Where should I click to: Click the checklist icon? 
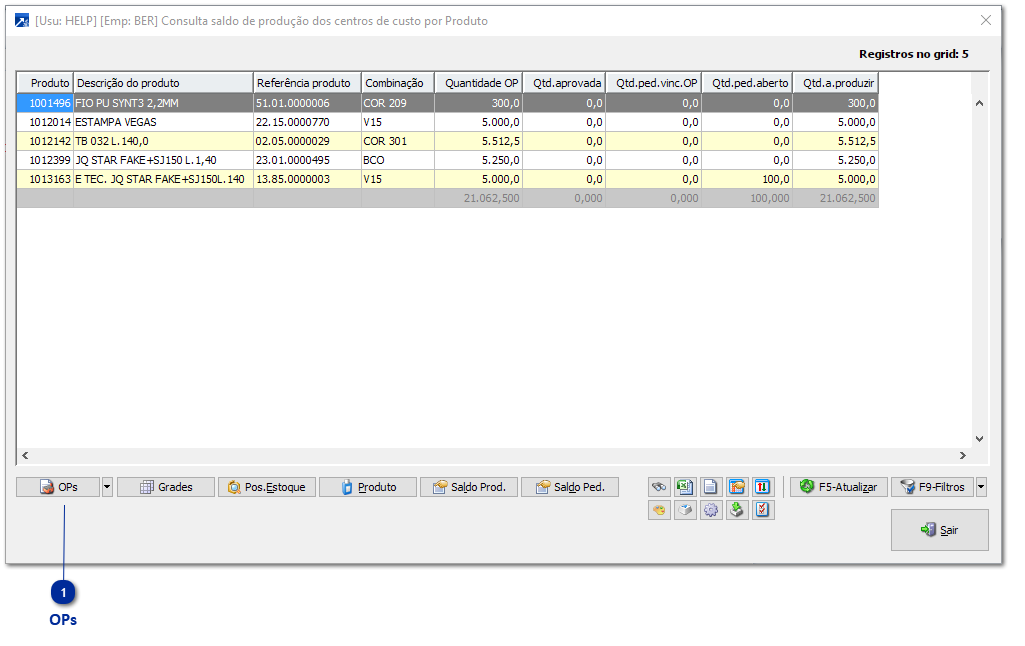click(x=763, y=510)
